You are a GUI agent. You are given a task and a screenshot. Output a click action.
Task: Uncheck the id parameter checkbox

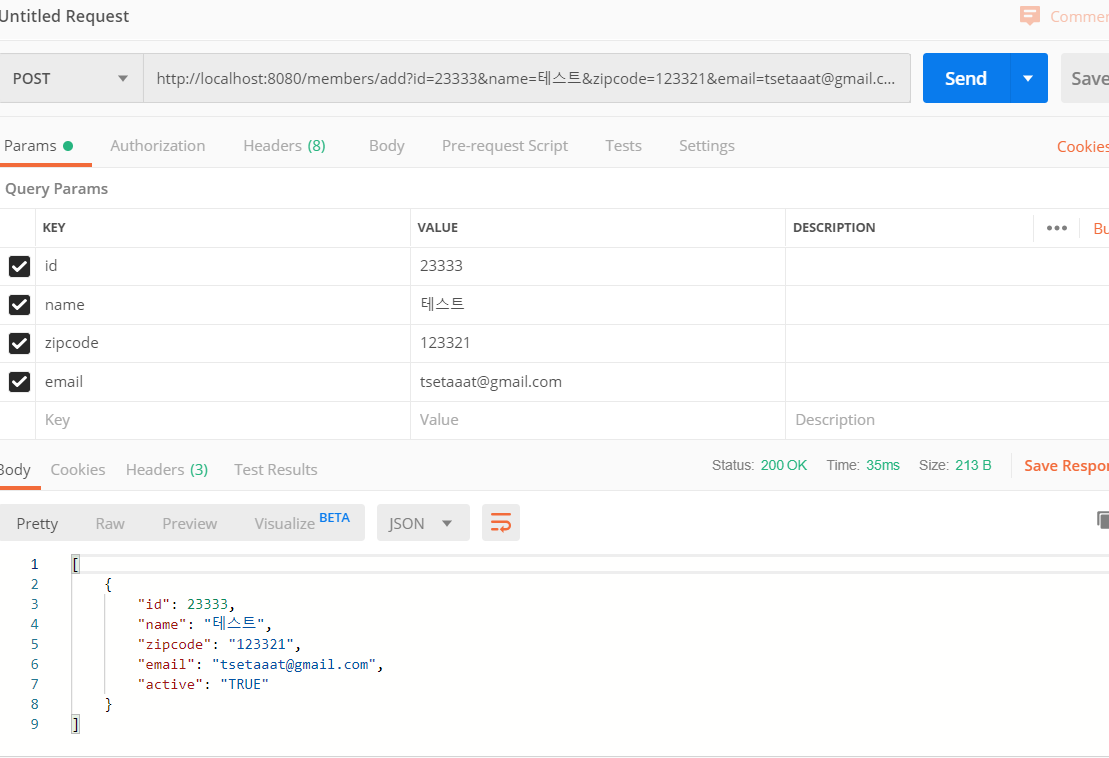click(x=19, y=266)
